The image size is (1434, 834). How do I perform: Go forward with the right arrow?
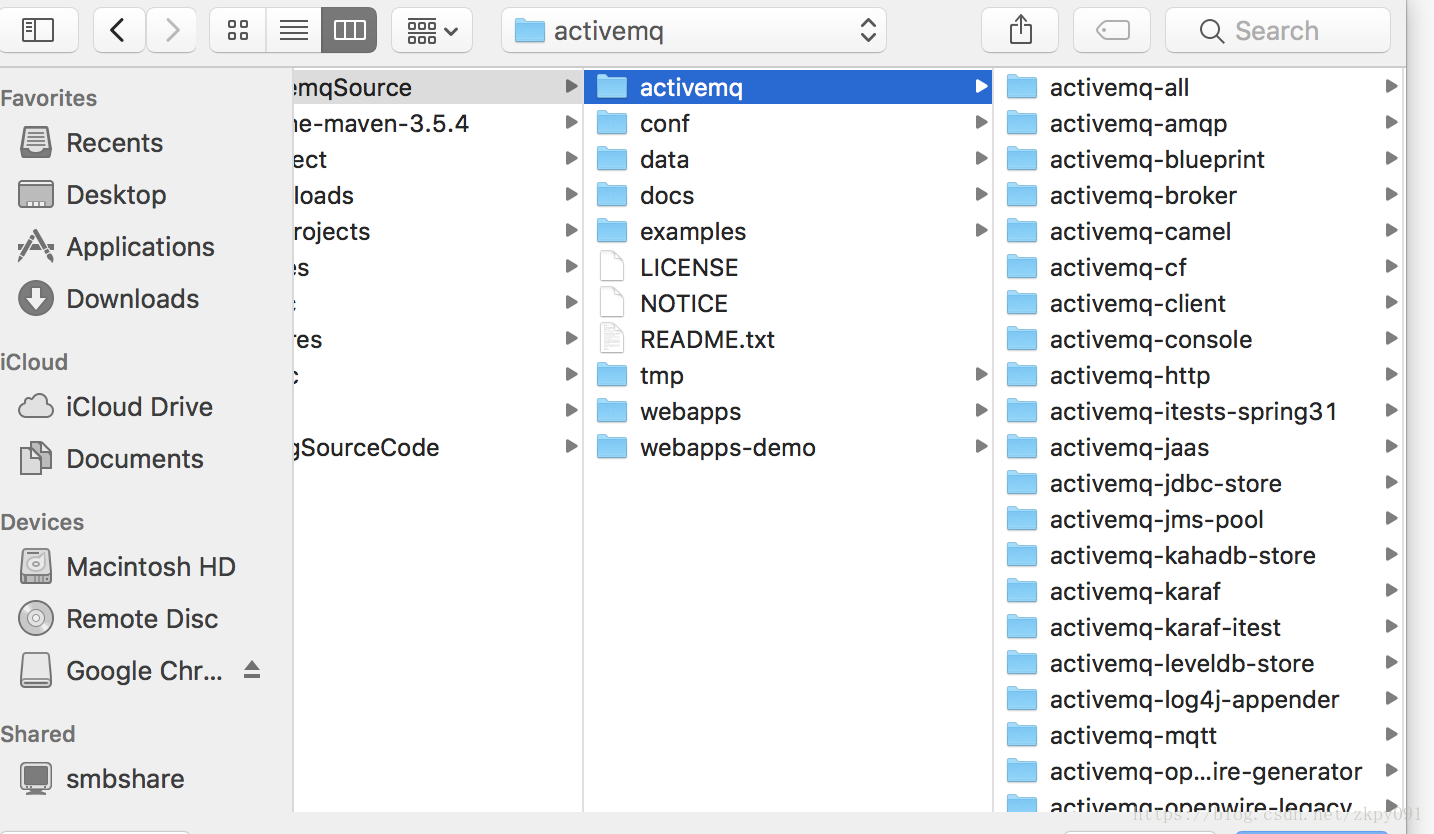(172, 30)
